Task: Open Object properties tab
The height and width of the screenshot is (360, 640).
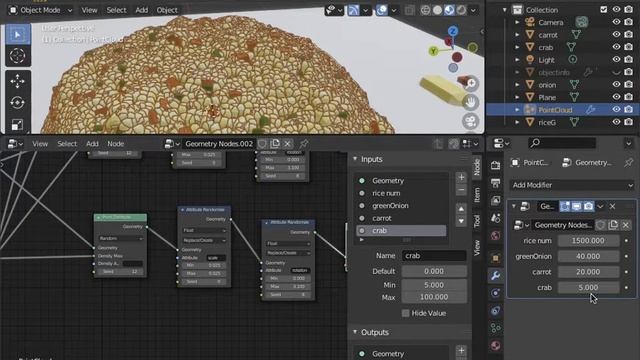Action: coord(496,258)
